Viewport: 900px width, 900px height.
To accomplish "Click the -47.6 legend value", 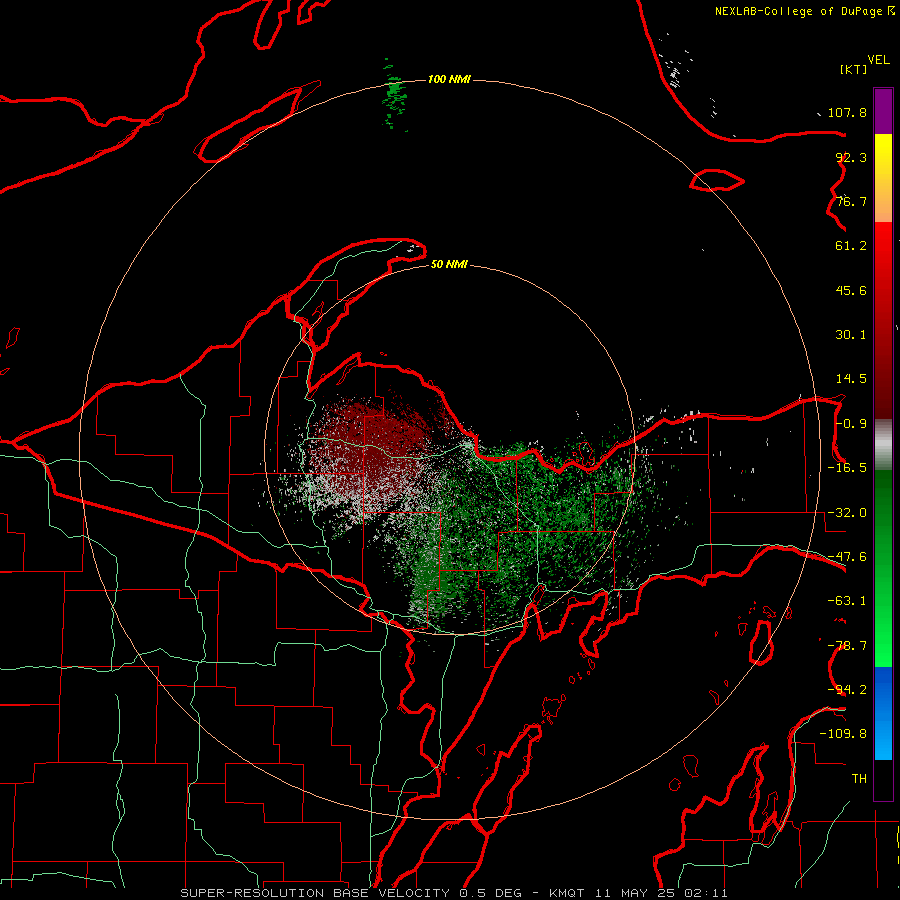I will [x=847, y=557].
